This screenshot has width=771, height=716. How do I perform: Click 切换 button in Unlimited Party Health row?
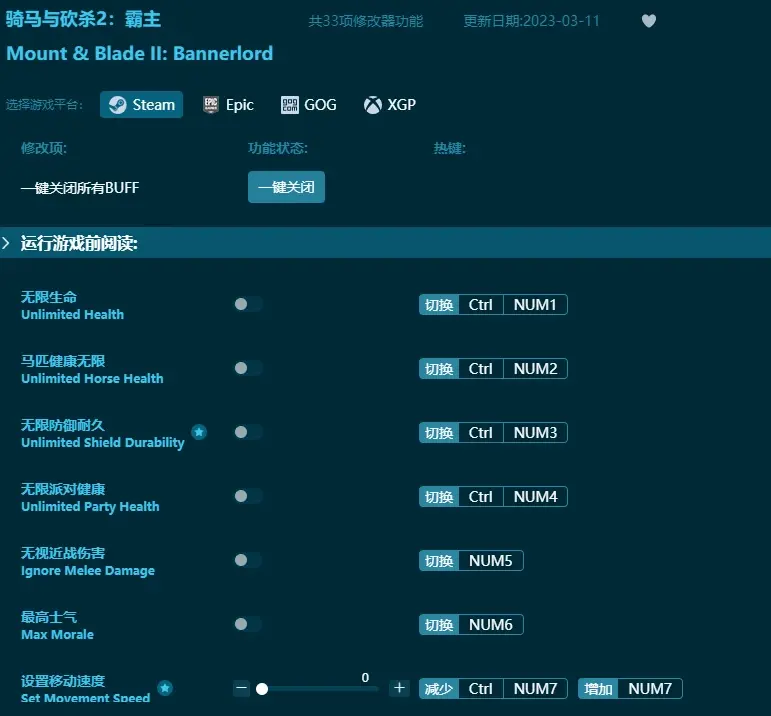[x=439, y=497]
